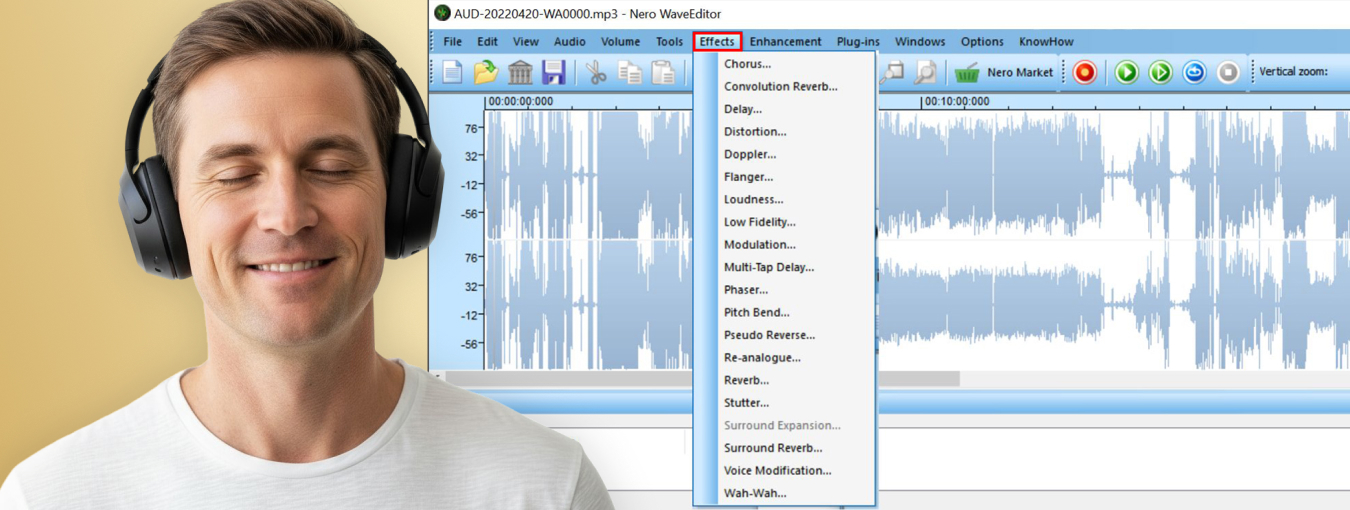Copy selection using the two-pages icon

coord(630,72)
